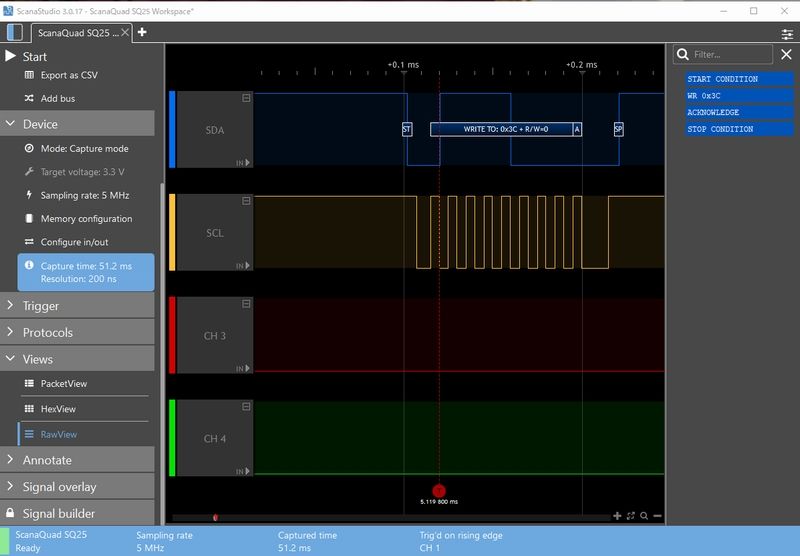This screenshot has width=800, height=556.
Task: Collapse the Device section
Action: pos(78,123)
